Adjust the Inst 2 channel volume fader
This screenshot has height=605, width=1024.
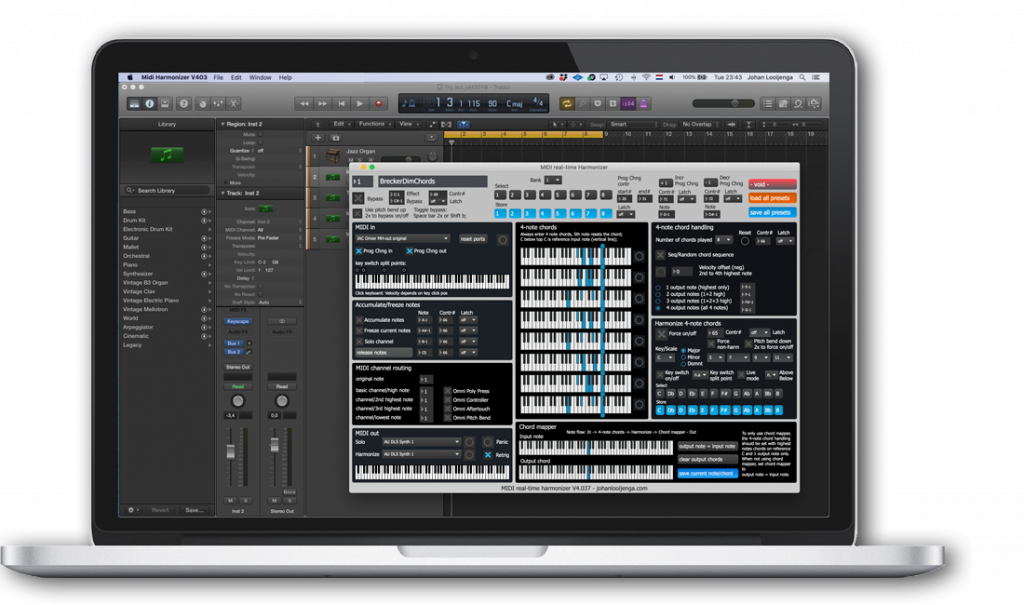(231, 451)
